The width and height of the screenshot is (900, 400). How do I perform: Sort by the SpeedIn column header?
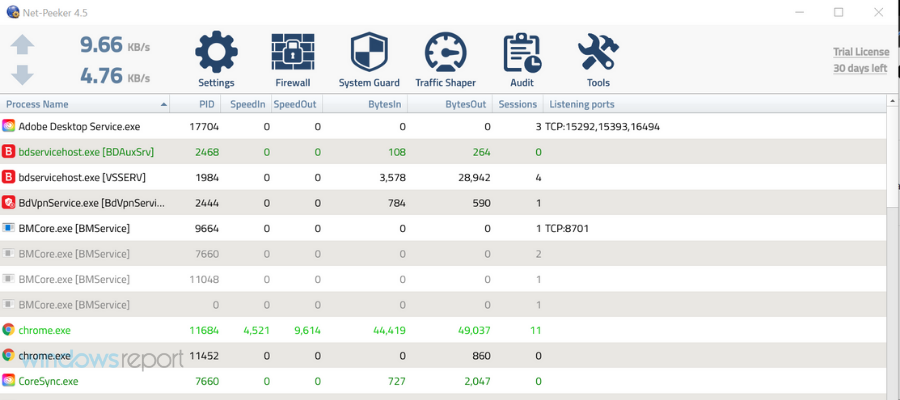[246, 104]
